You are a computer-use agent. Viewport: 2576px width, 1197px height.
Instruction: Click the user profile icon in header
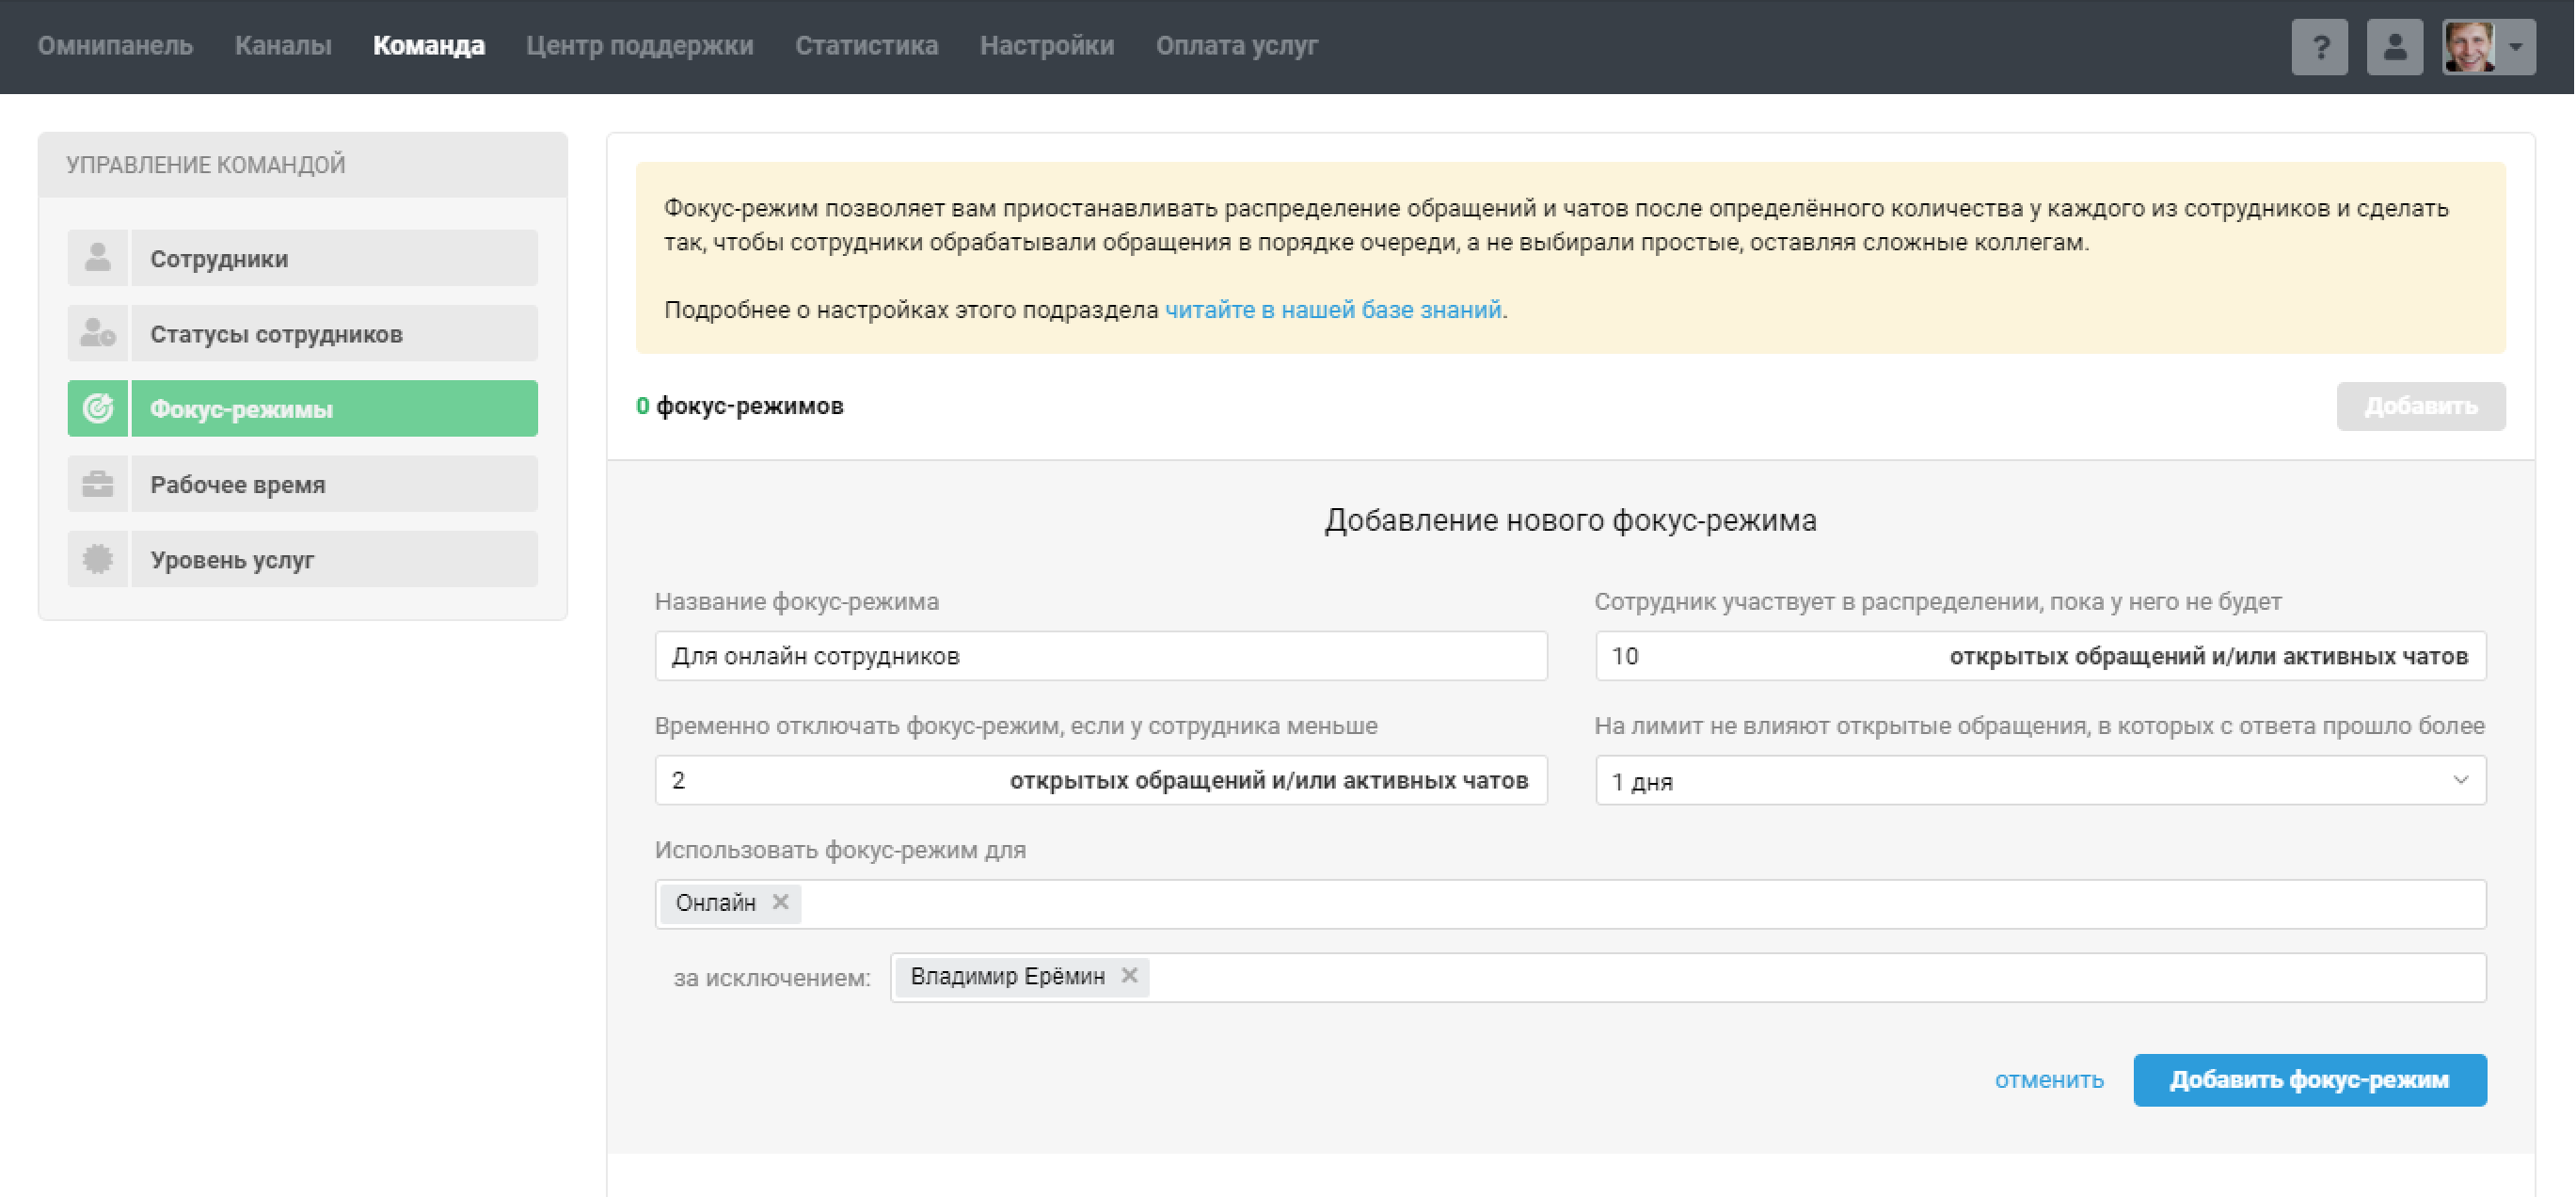point(2394,46)
